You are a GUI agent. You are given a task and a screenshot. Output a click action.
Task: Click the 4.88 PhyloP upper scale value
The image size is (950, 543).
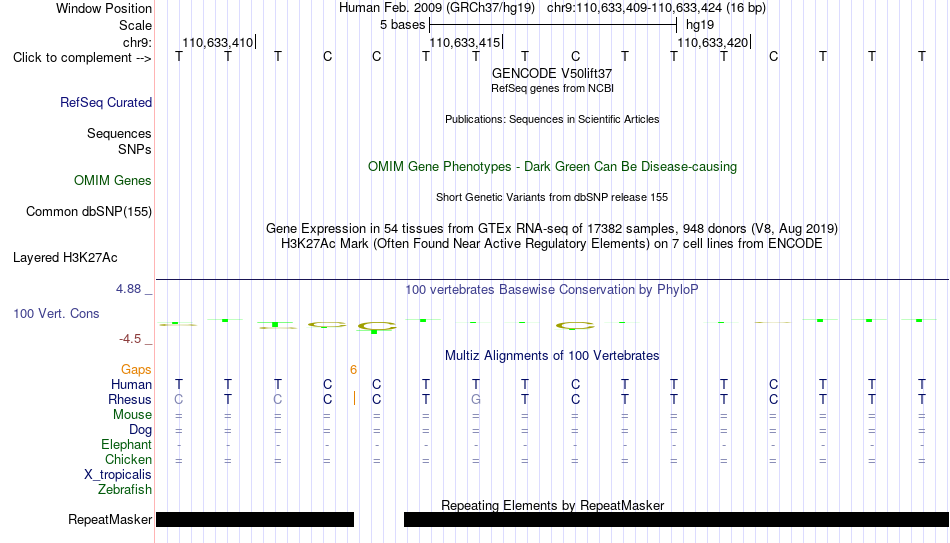pyautogui.click(x=128, y=289)
